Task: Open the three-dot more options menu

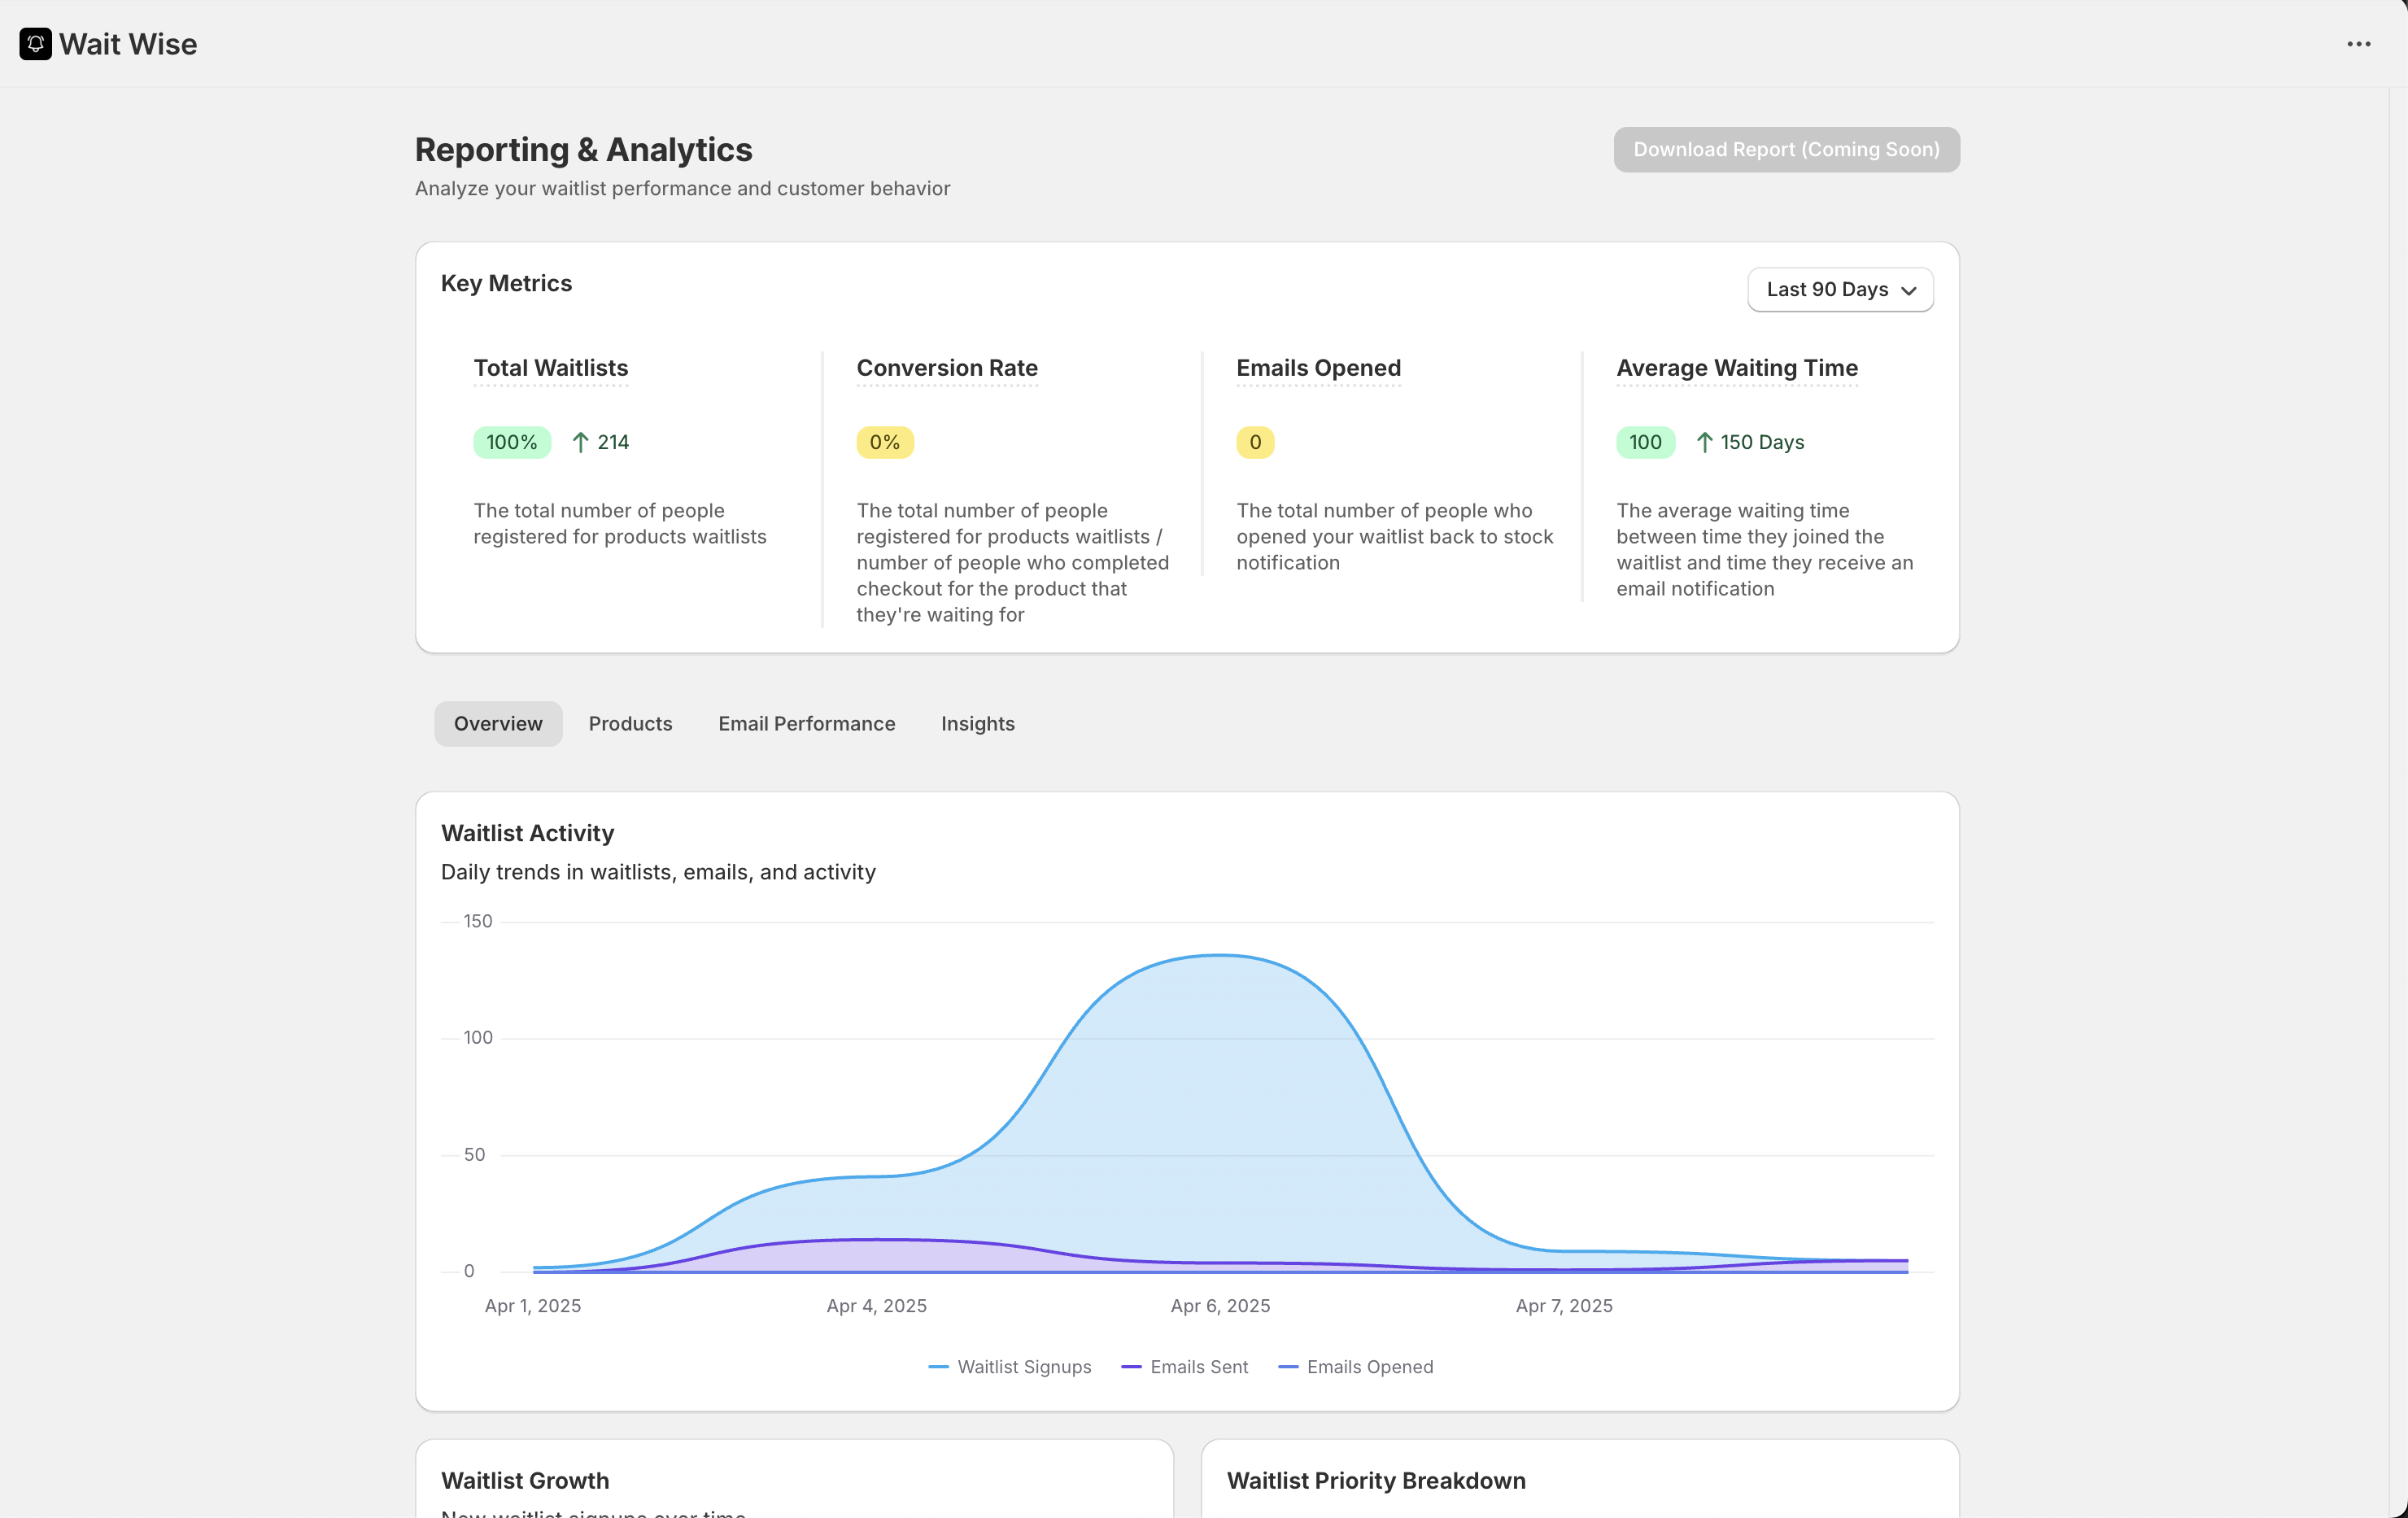Action: 2358,44
